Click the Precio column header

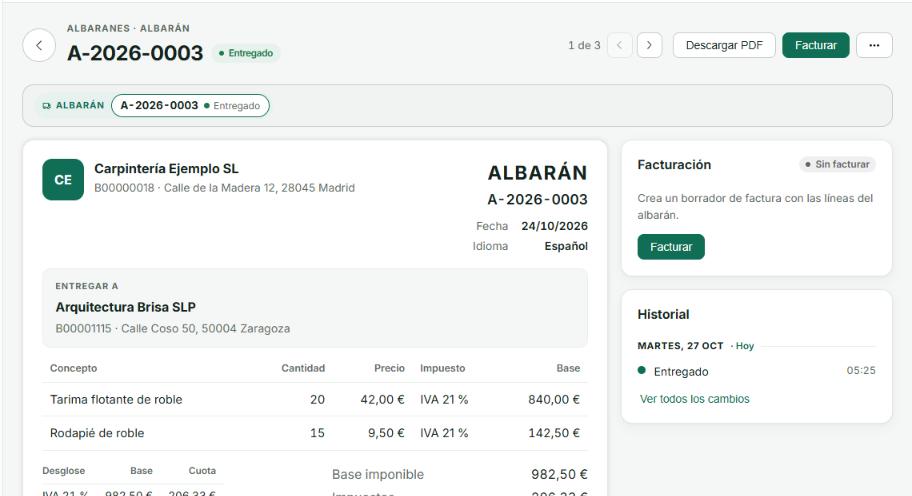[389, 368]
